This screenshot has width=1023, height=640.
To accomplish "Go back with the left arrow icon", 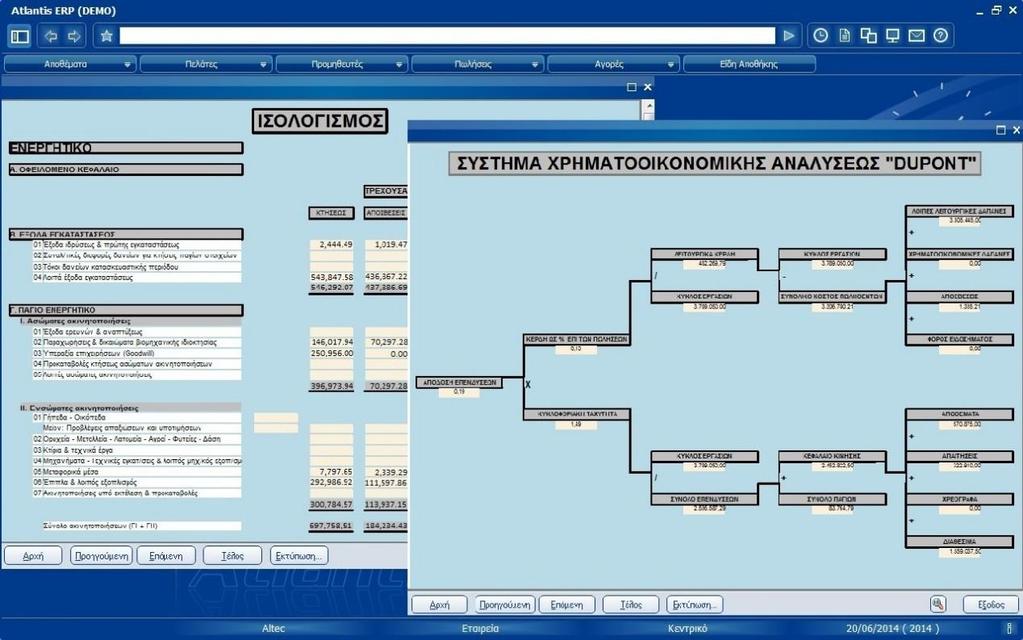I will 51,36.
